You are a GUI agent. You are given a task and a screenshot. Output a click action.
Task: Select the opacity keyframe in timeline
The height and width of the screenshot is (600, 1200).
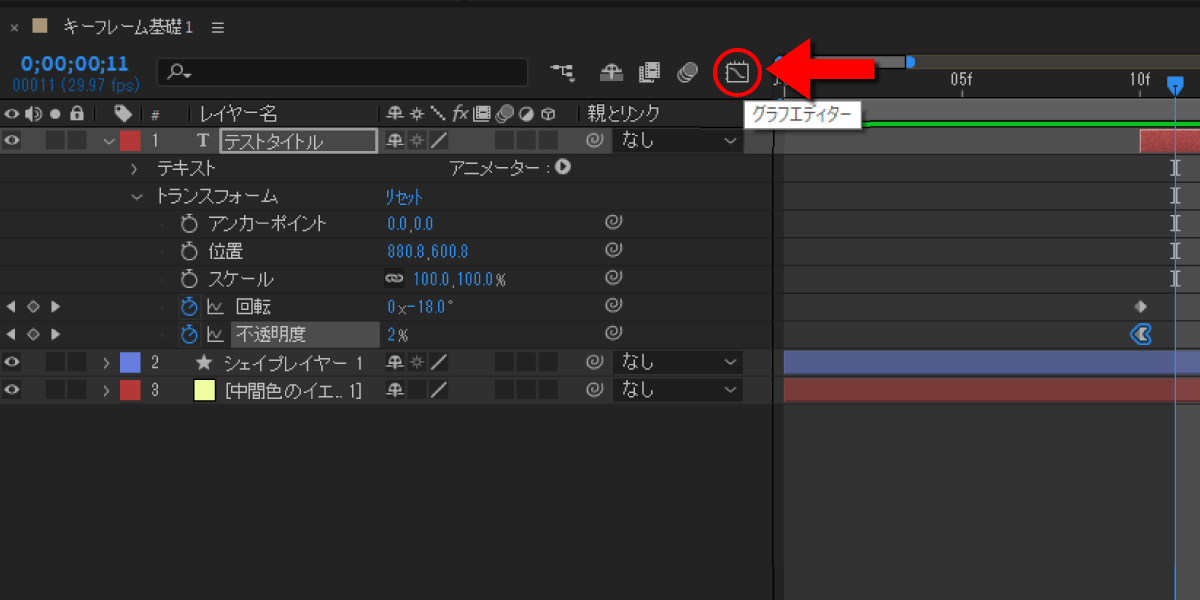1141,334
